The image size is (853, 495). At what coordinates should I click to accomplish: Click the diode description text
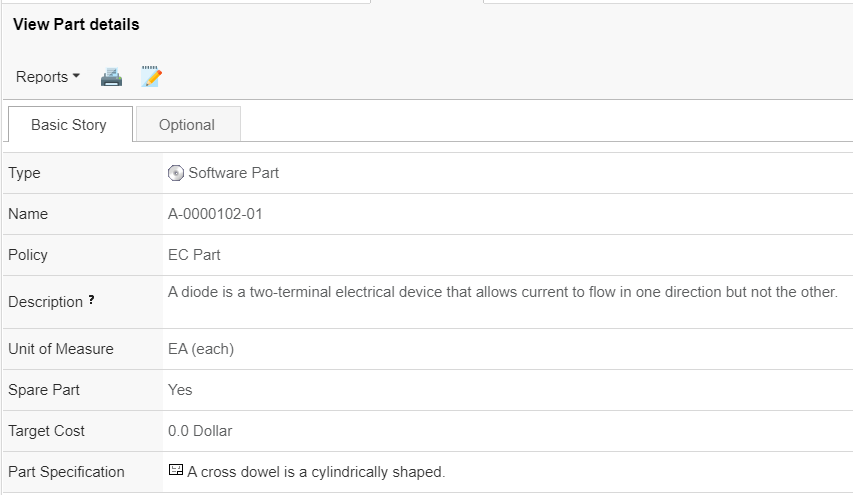502,292
